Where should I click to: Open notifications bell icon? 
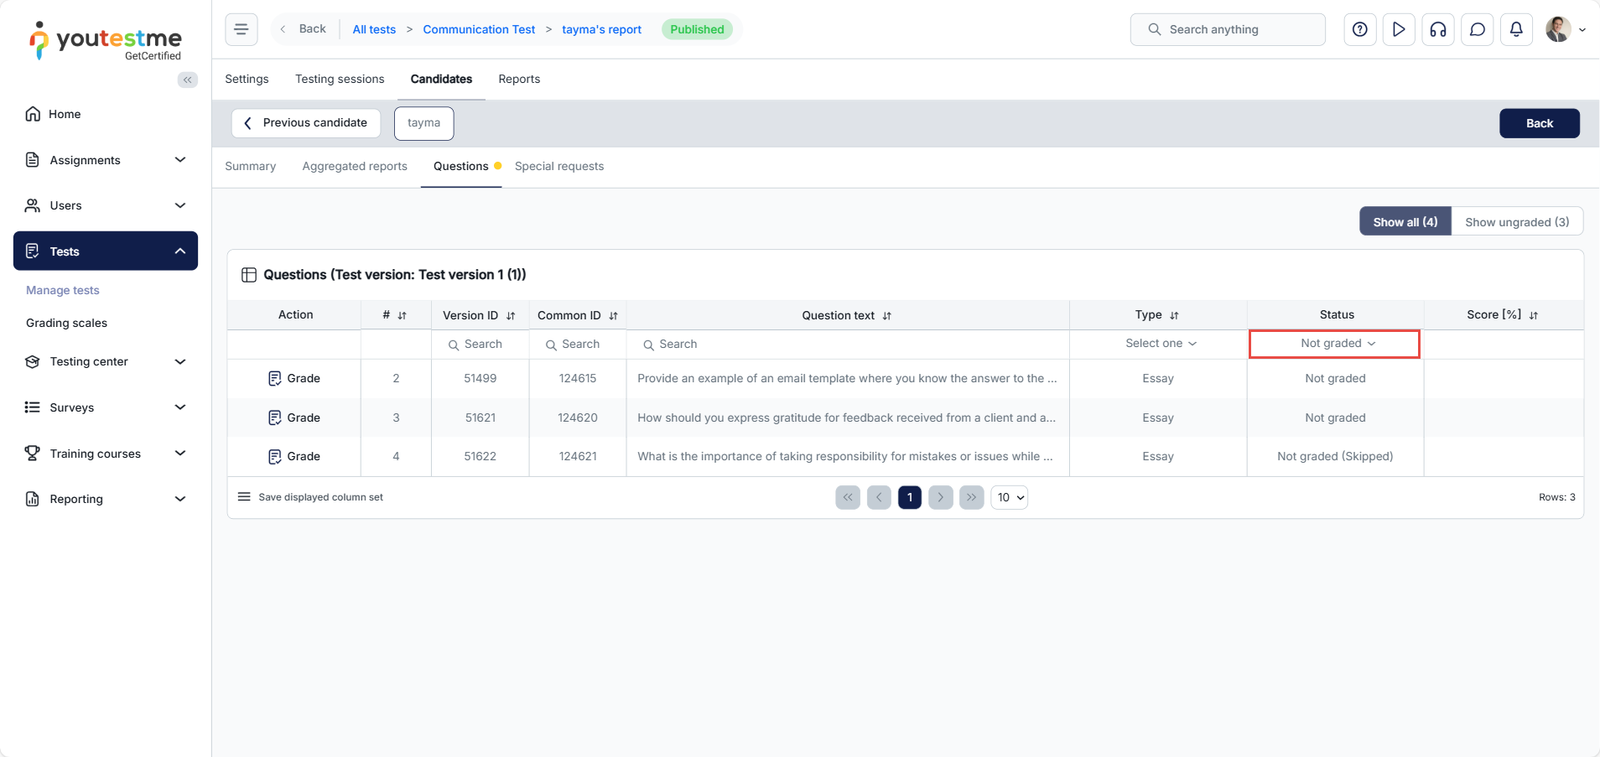(1516, 30)
